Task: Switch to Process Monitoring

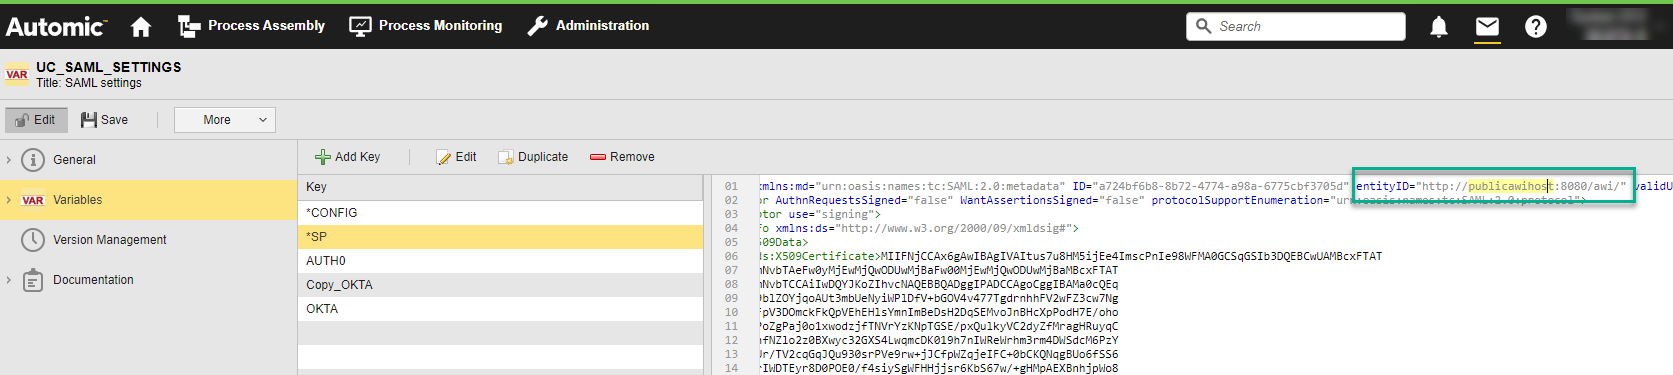Action: click(426, 26)
